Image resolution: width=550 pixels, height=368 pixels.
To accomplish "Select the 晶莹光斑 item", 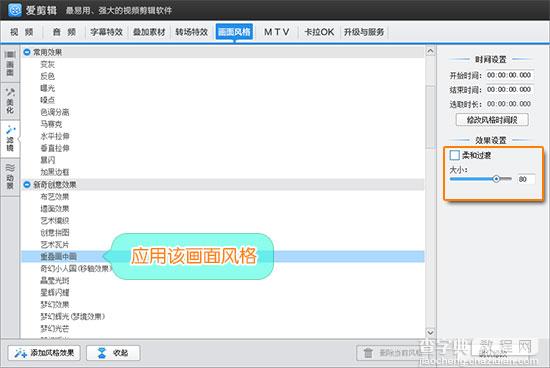I will tap(55, 280).
